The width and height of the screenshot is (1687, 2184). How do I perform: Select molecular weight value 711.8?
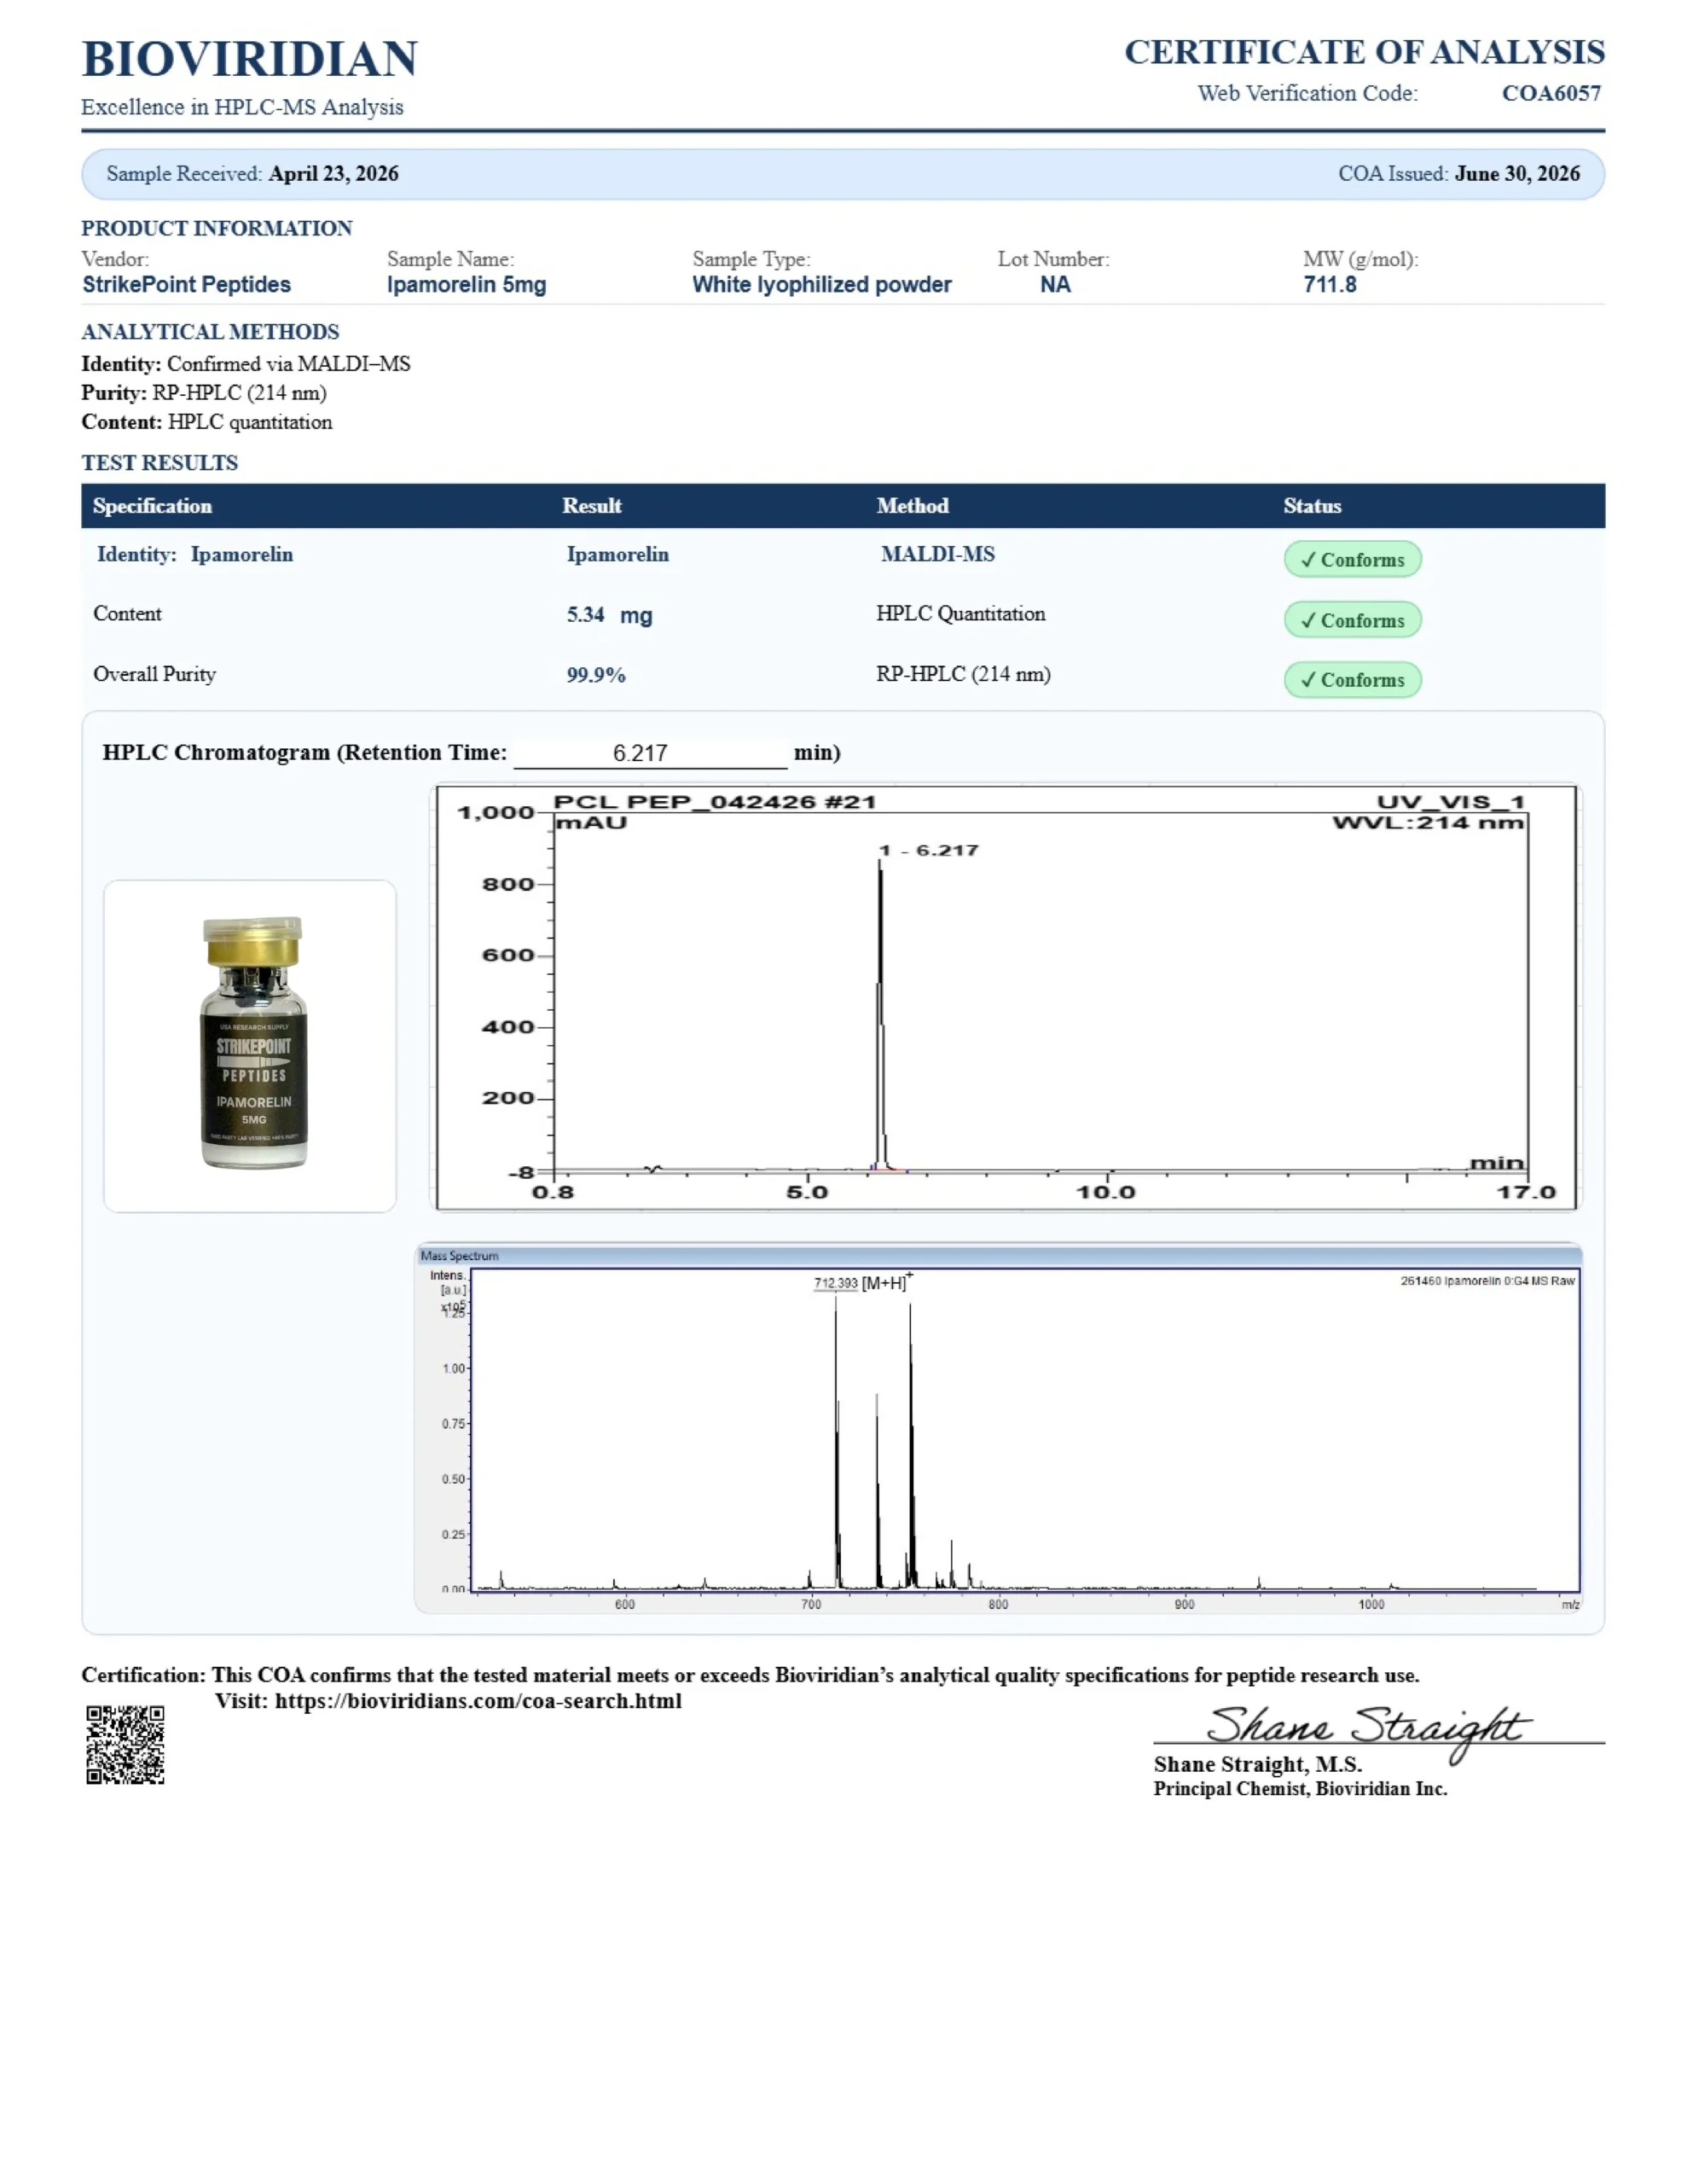point(1330,285)
